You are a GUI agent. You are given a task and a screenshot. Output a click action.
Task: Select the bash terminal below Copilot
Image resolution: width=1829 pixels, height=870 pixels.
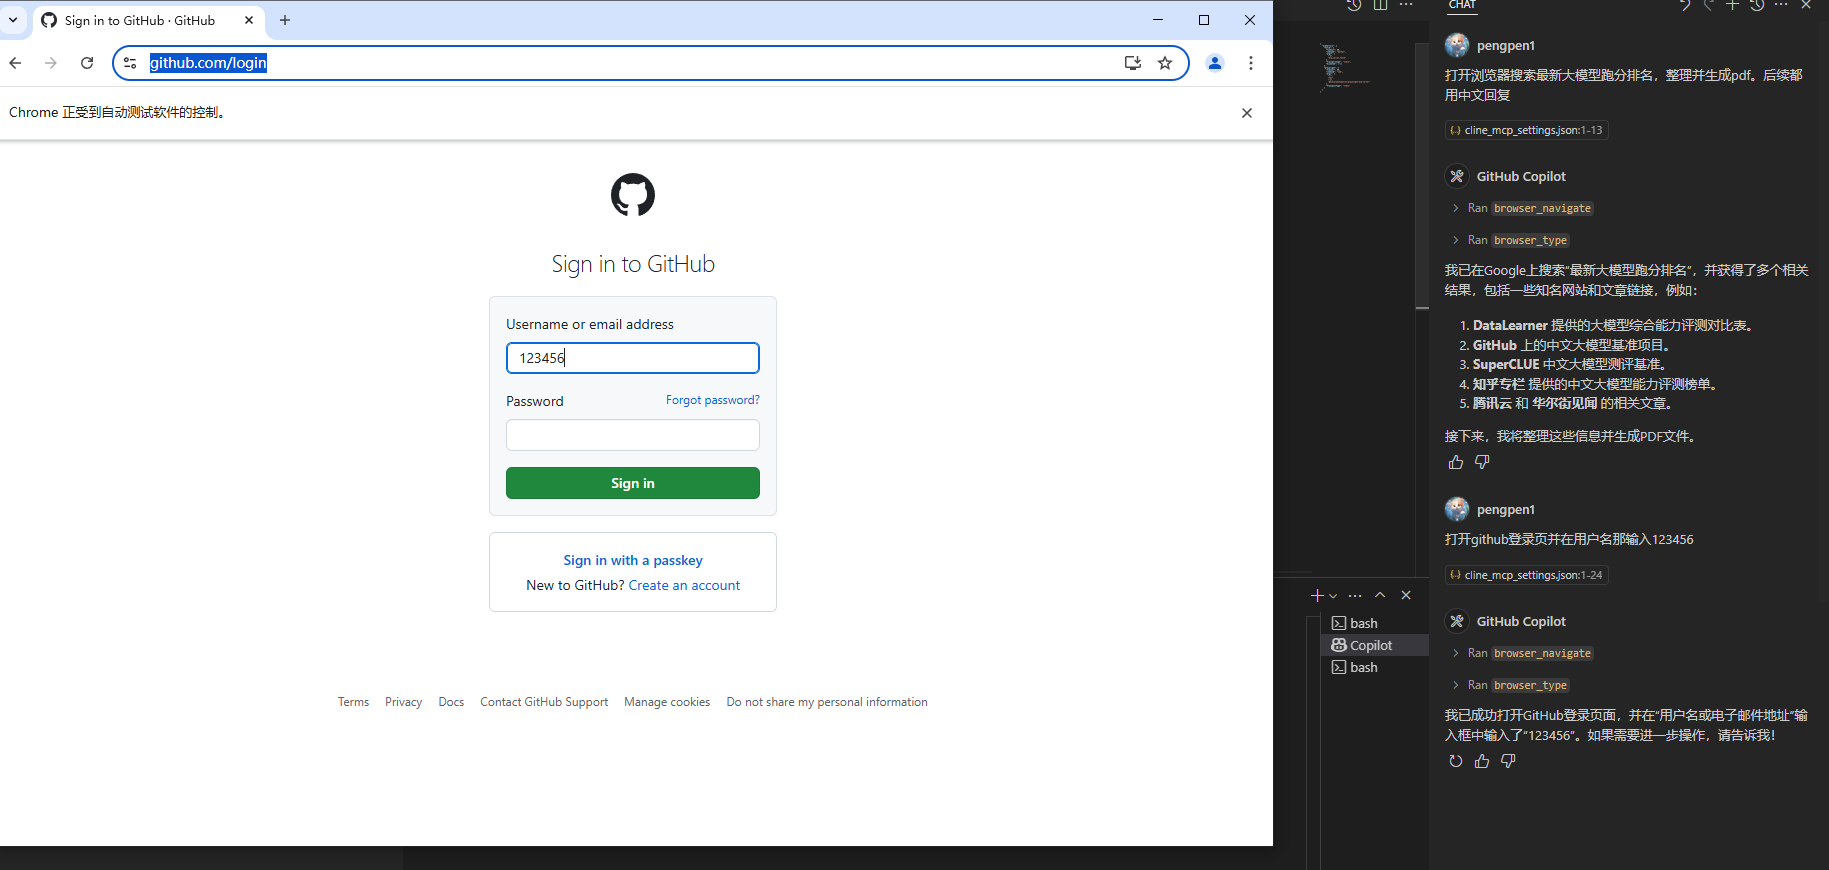click(1375, 667)
